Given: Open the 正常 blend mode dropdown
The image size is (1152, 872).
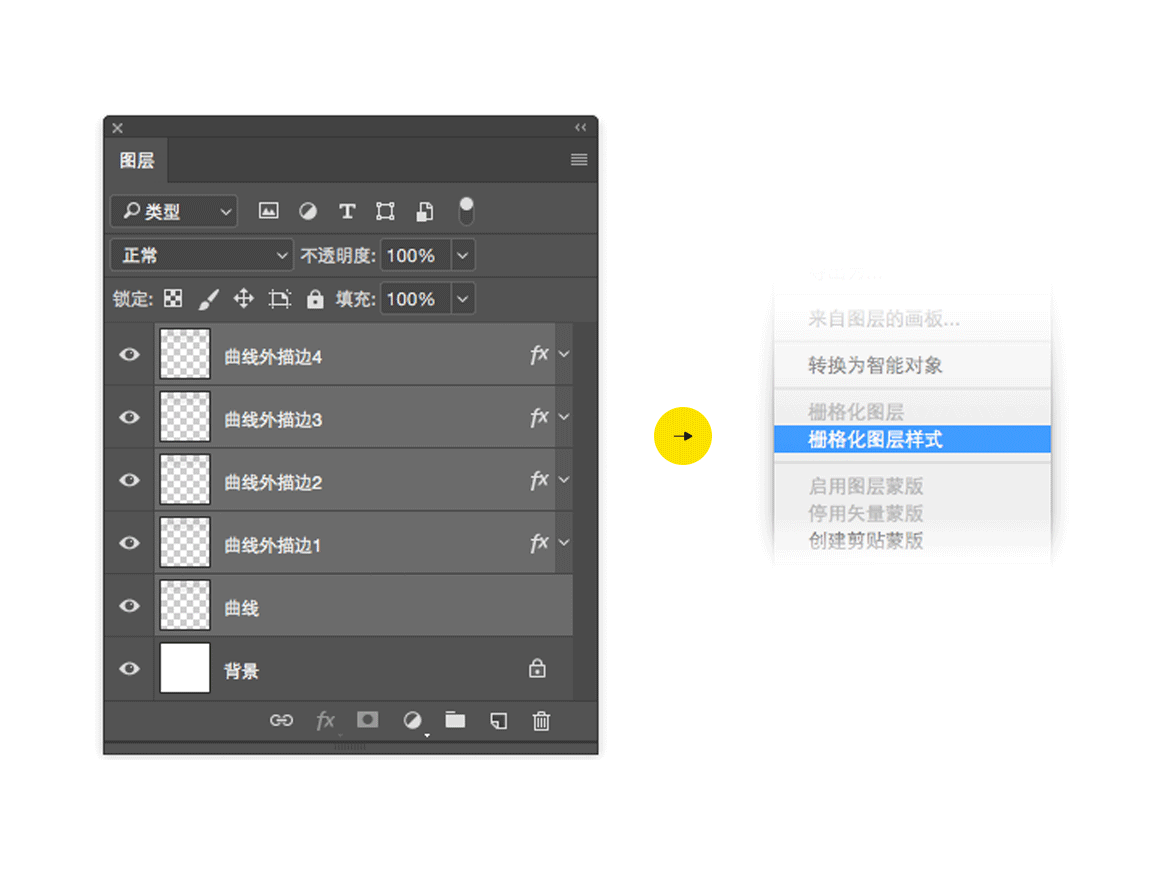Looking at the screenshot, I should [202, 255].
